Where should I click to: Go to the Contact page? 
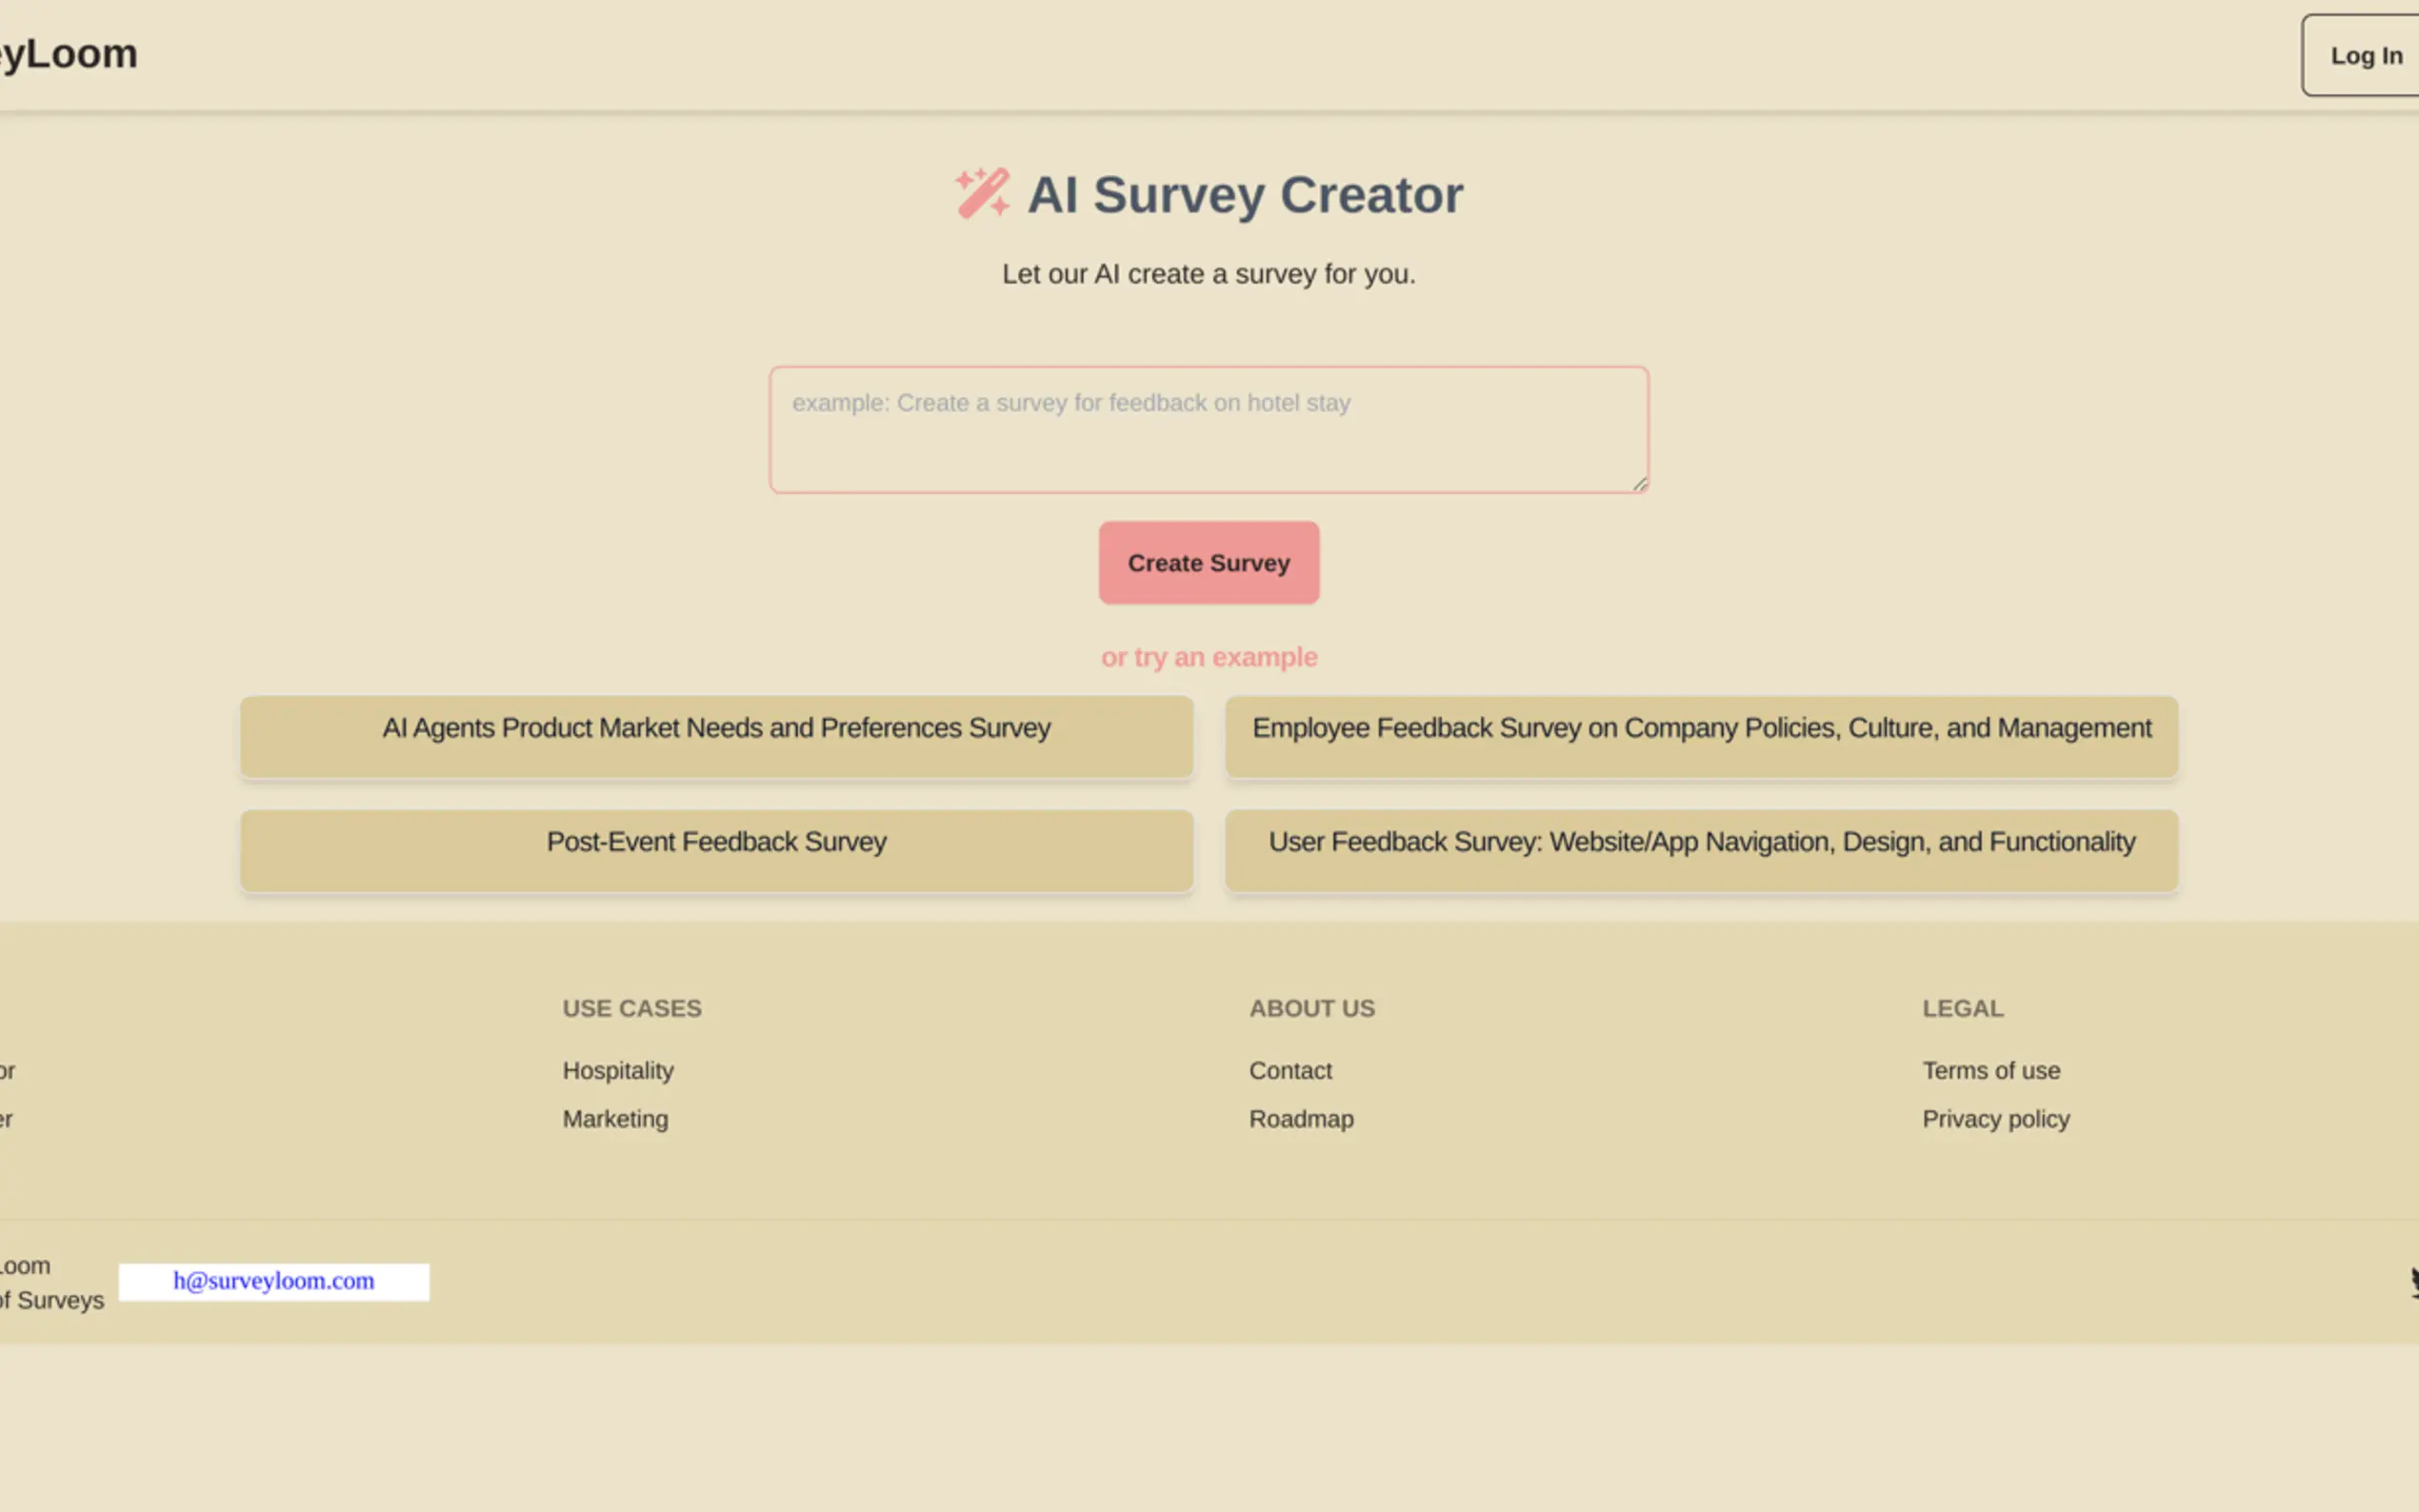point(1290,1070)
